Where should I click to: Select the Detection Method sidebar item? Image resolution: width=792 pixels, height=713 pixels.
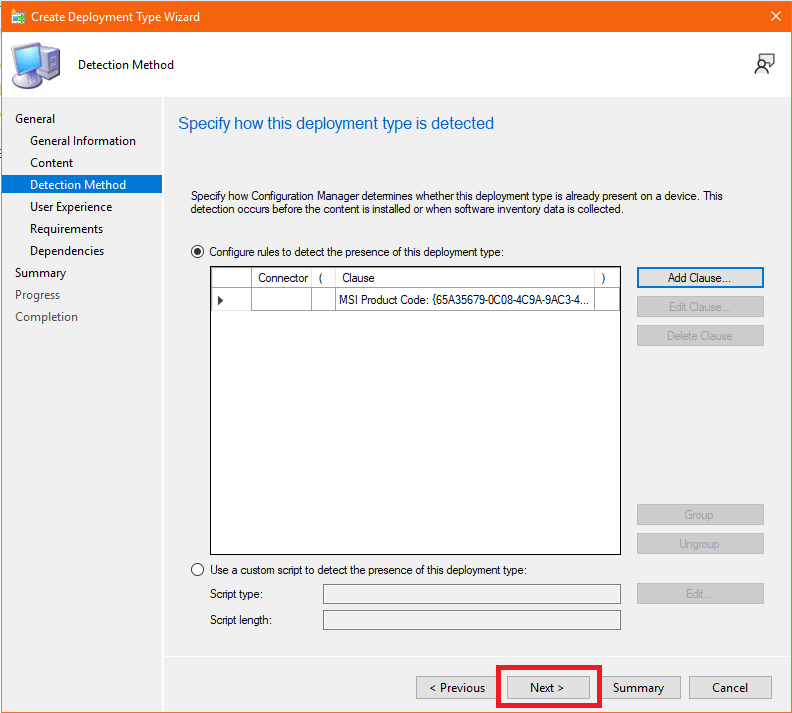click(x=78, y=185)
